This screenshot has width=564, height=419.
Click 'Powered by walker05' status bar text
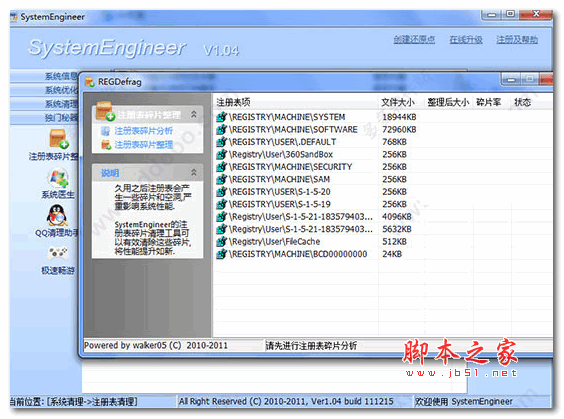(x=155, y=345)
